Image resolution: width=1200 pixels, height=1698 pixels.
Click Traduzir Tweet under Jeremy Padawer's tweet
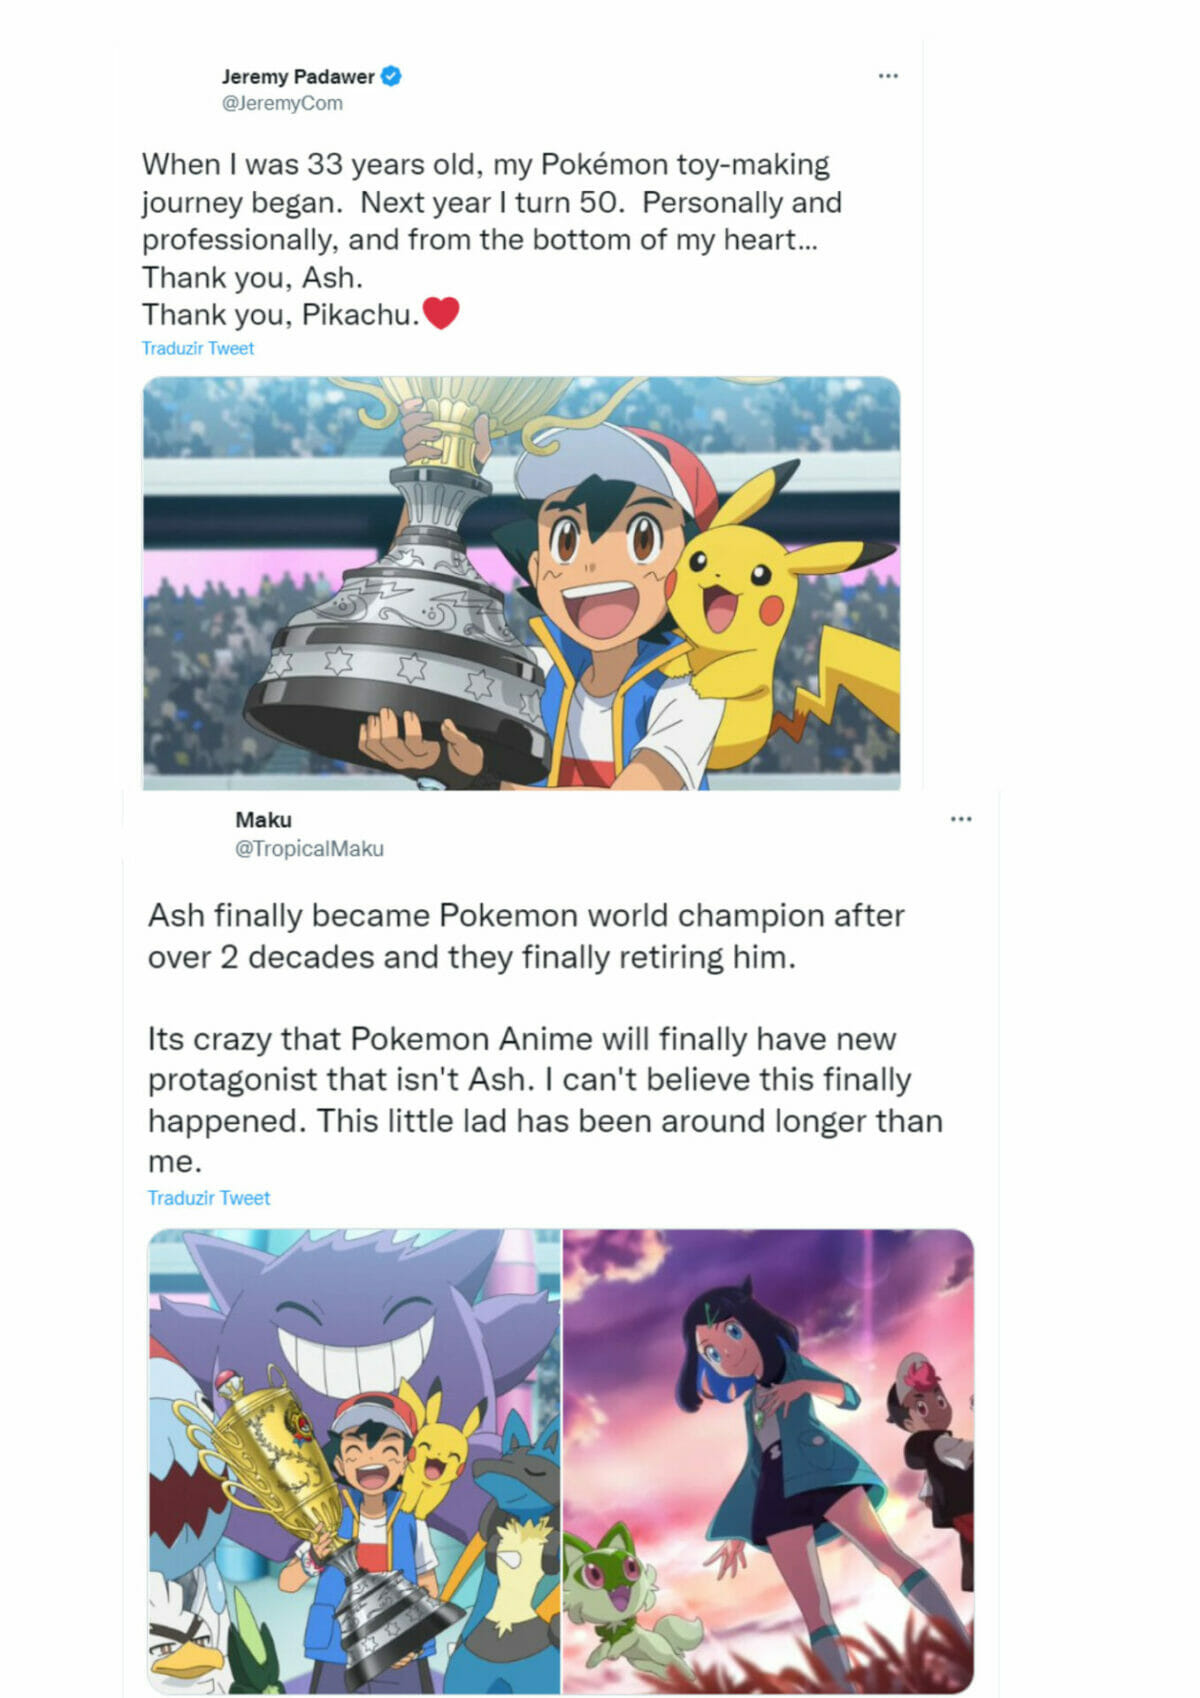(x=198, y=348)
